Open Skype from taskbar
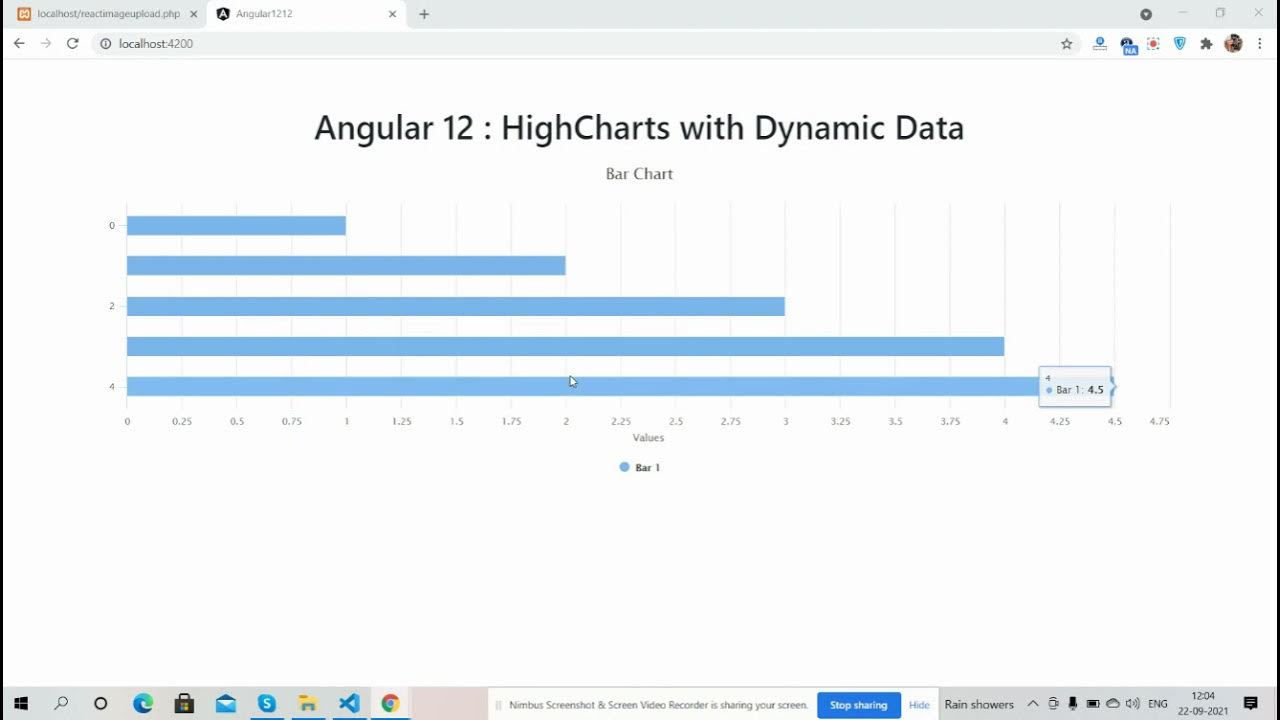 [x=266, y=704]
